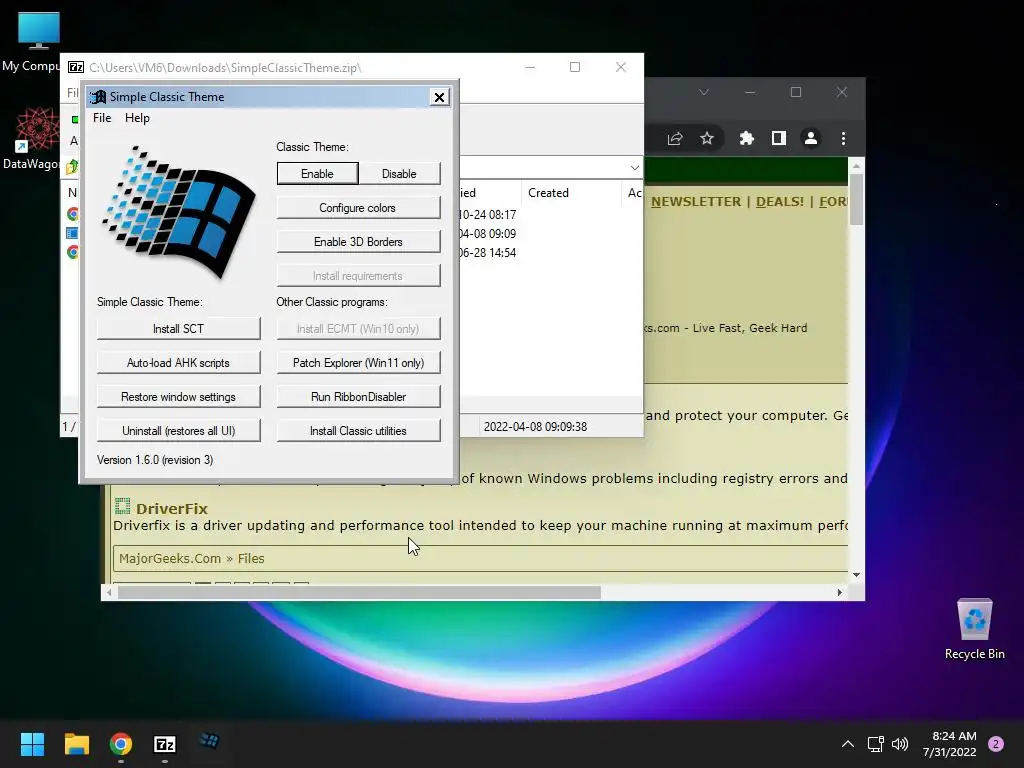Open Configure colors
Image resolution: width=1024 pixels, height=768 pixels.
pos(358,208)
